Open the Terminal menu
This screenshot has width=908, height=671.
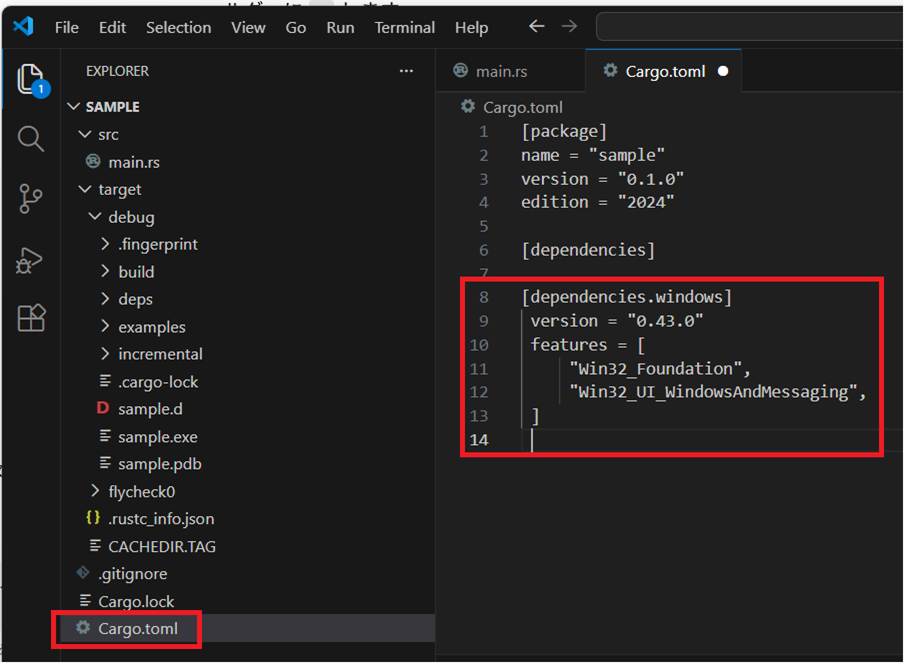point(404,27)
